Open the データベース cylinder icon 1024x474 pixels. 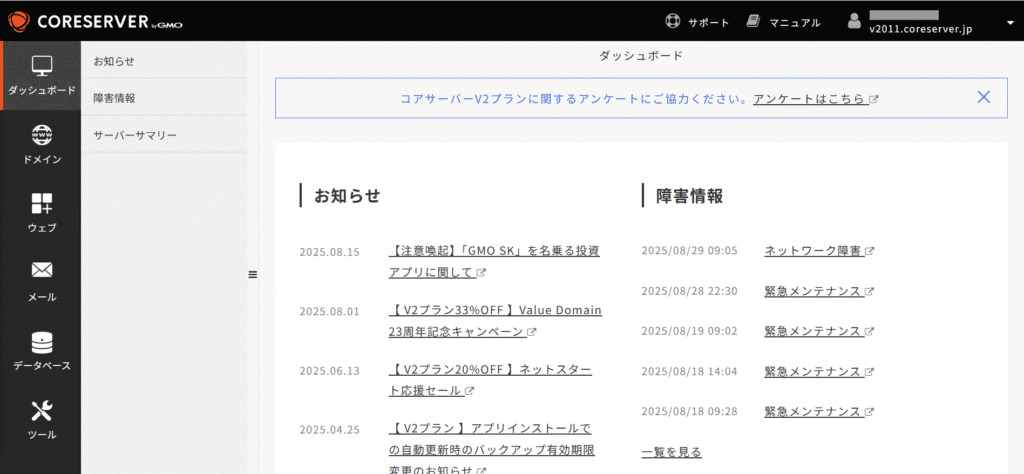pyautogui.click(x=42, y=341)
